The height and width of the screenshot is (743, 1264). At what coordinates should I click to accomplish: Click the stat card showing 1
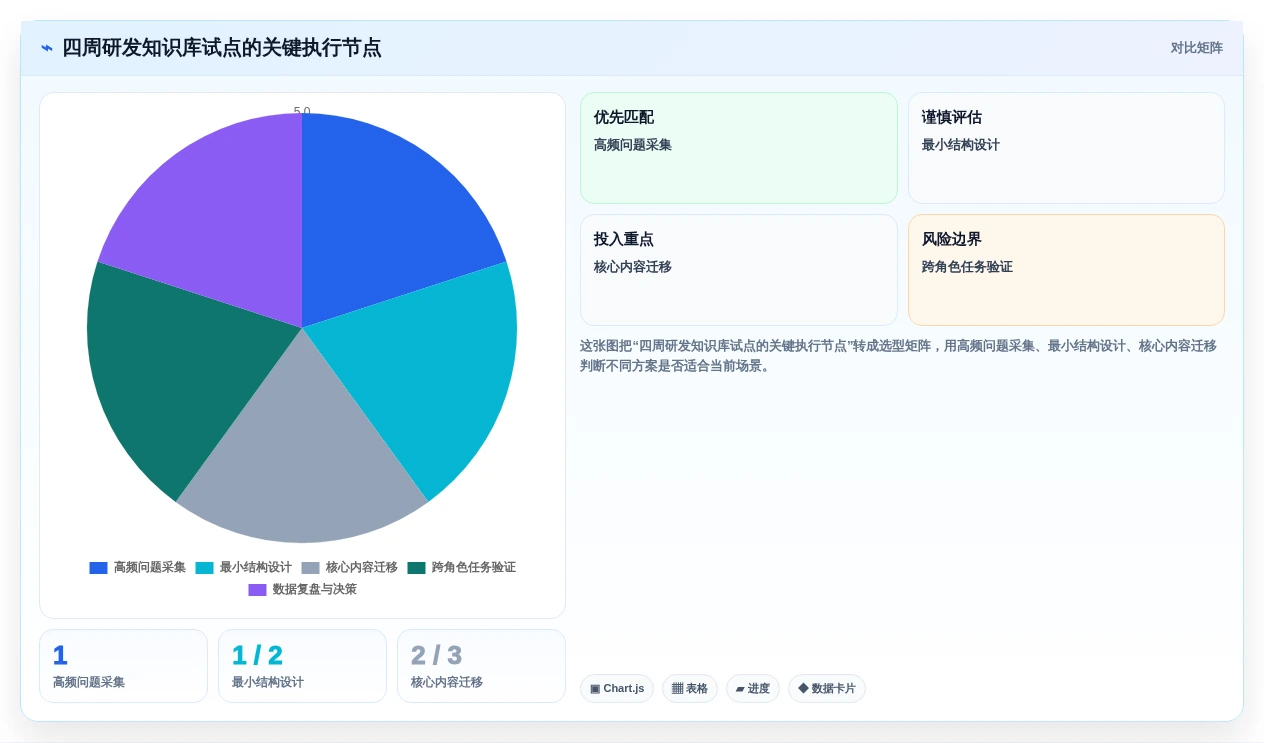click(x=123, y=666)
